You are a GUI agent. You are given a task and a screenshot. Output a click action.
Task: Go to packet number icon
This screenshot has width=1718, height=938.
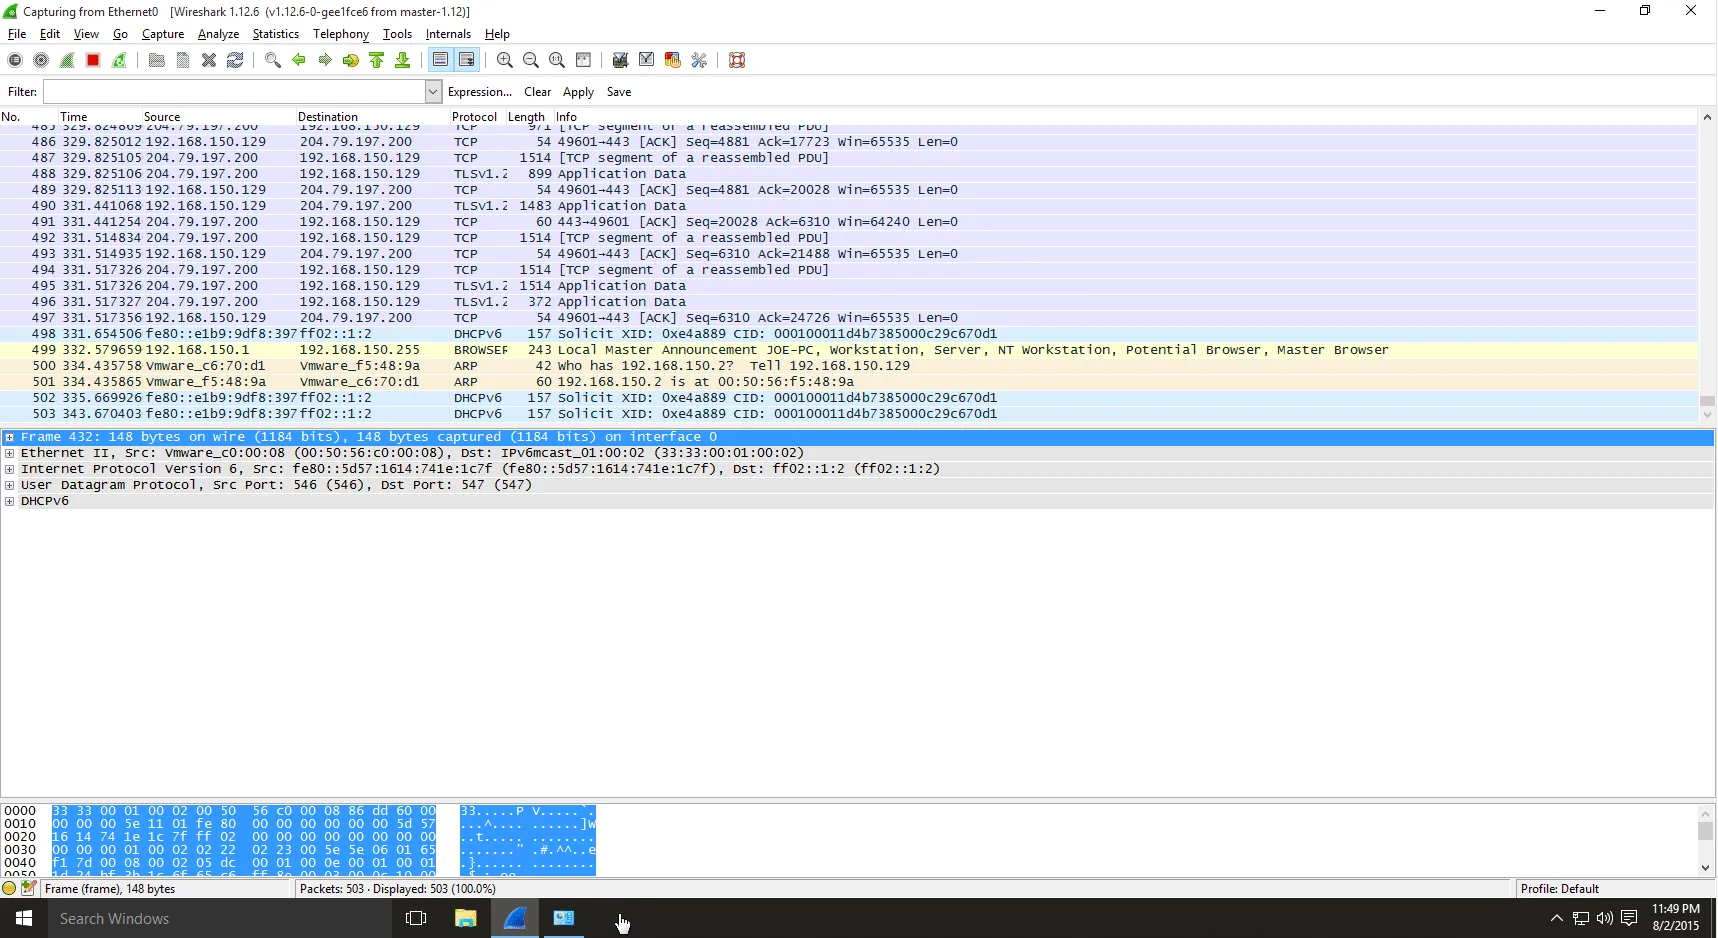[351, 60]
